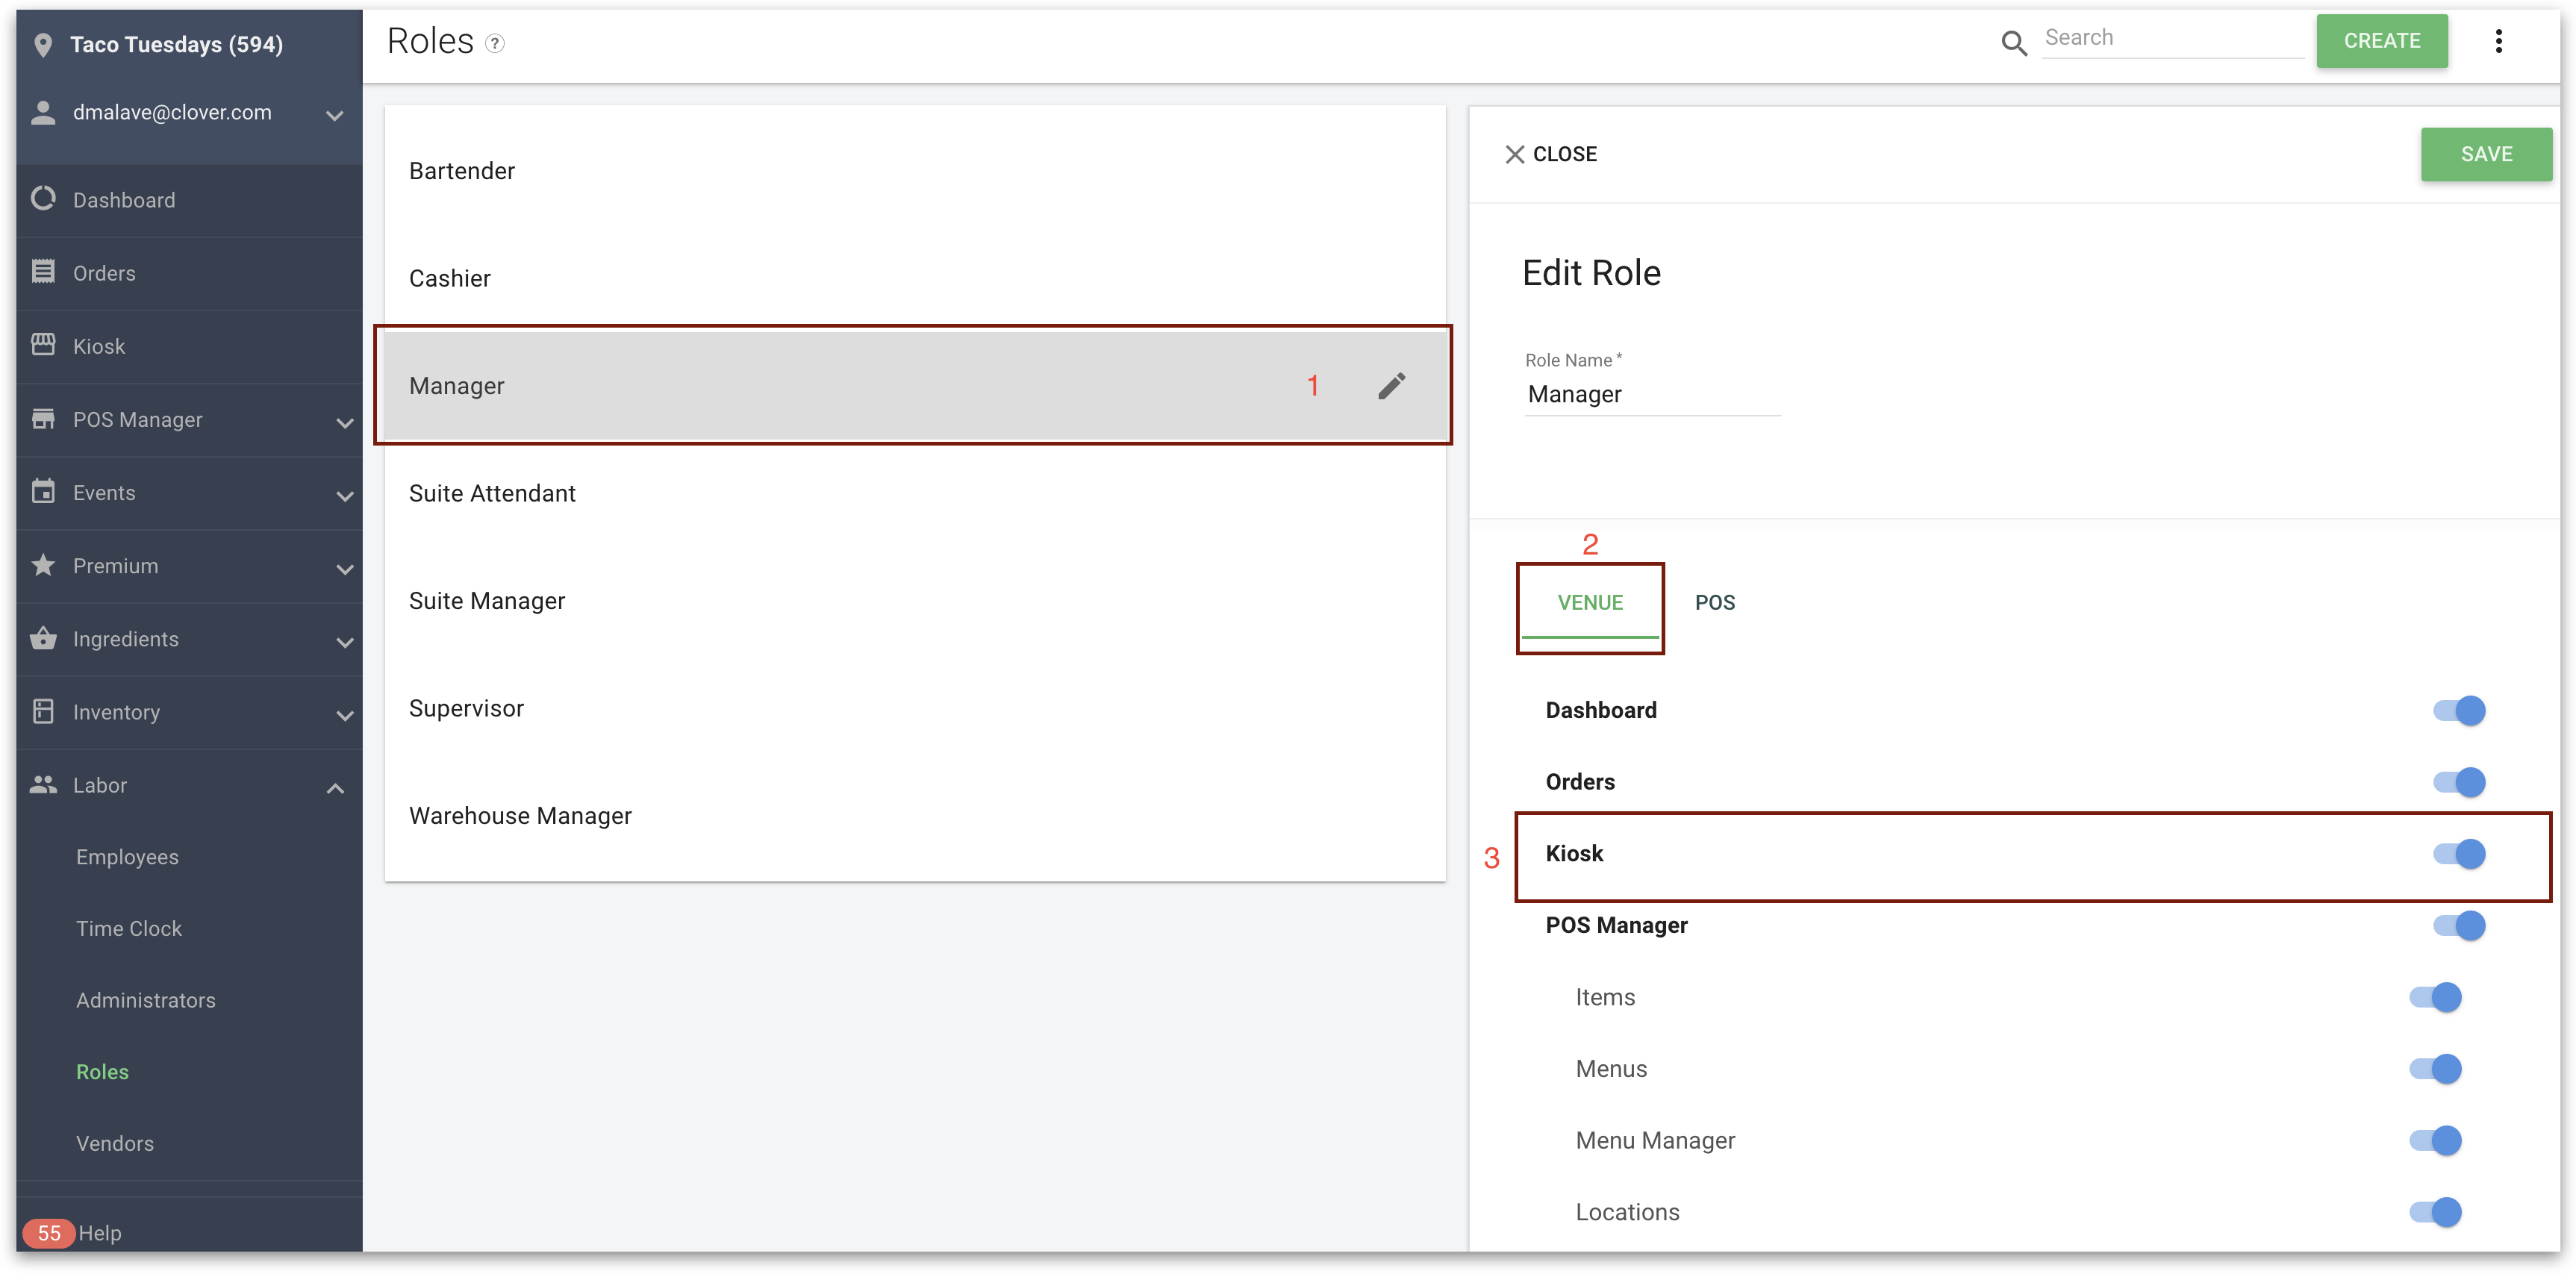Open the Help link in sidebar
Screen dimensions: 2576x1274
(100, 1232)
